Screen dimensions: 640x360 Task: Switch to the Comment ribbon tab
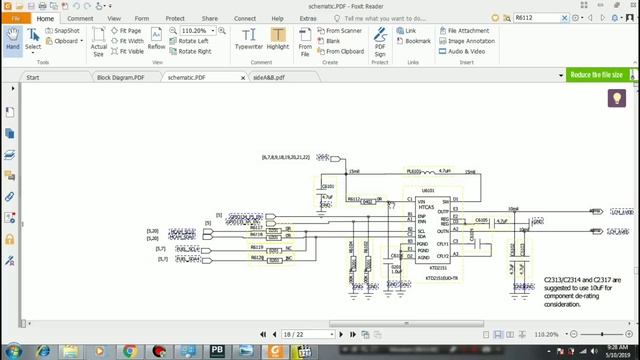[80, 18]
